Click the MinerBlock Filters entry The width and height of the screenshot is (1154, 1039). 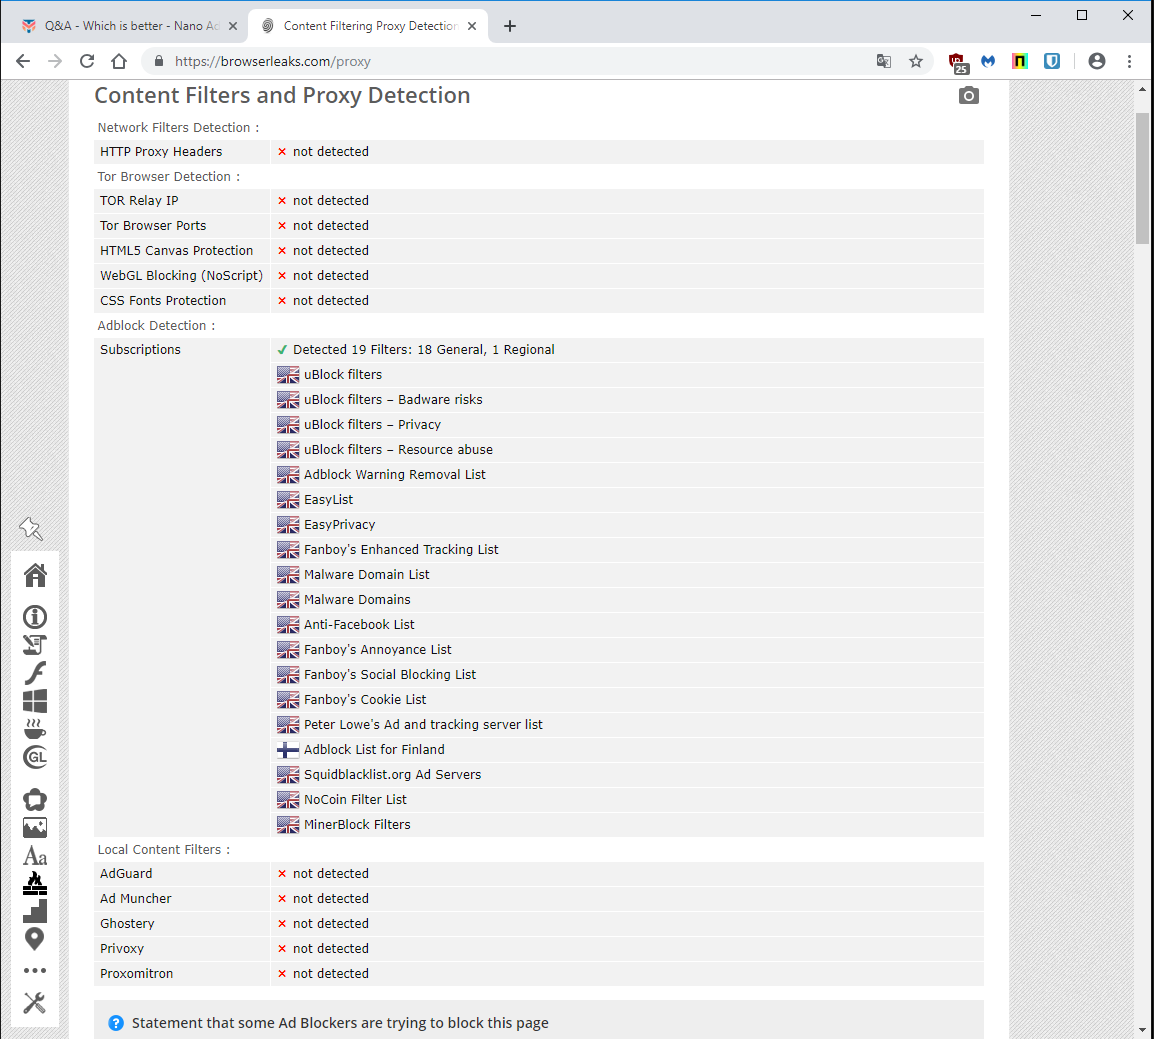(x=357, y=825)
